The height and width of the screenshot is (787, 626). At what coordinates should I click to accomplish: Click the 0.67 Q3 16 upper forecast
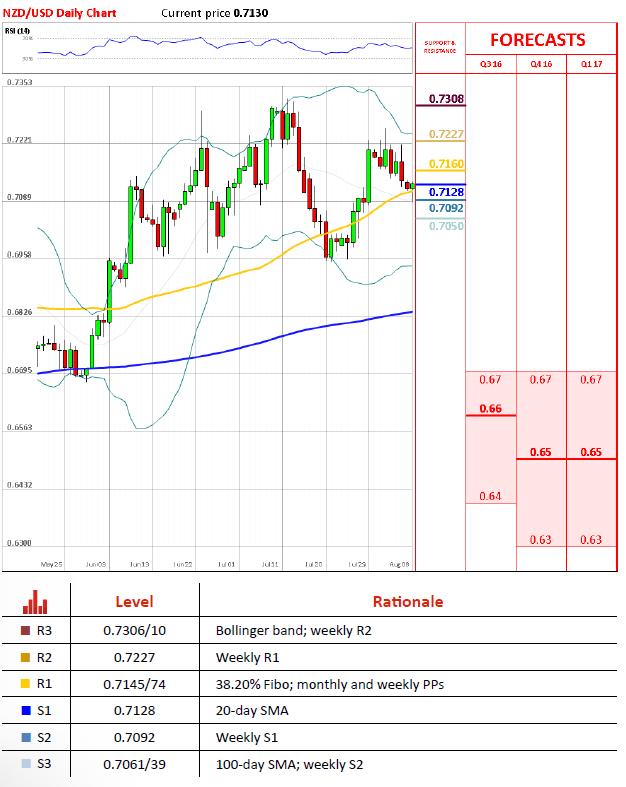[x=490, y=380]
